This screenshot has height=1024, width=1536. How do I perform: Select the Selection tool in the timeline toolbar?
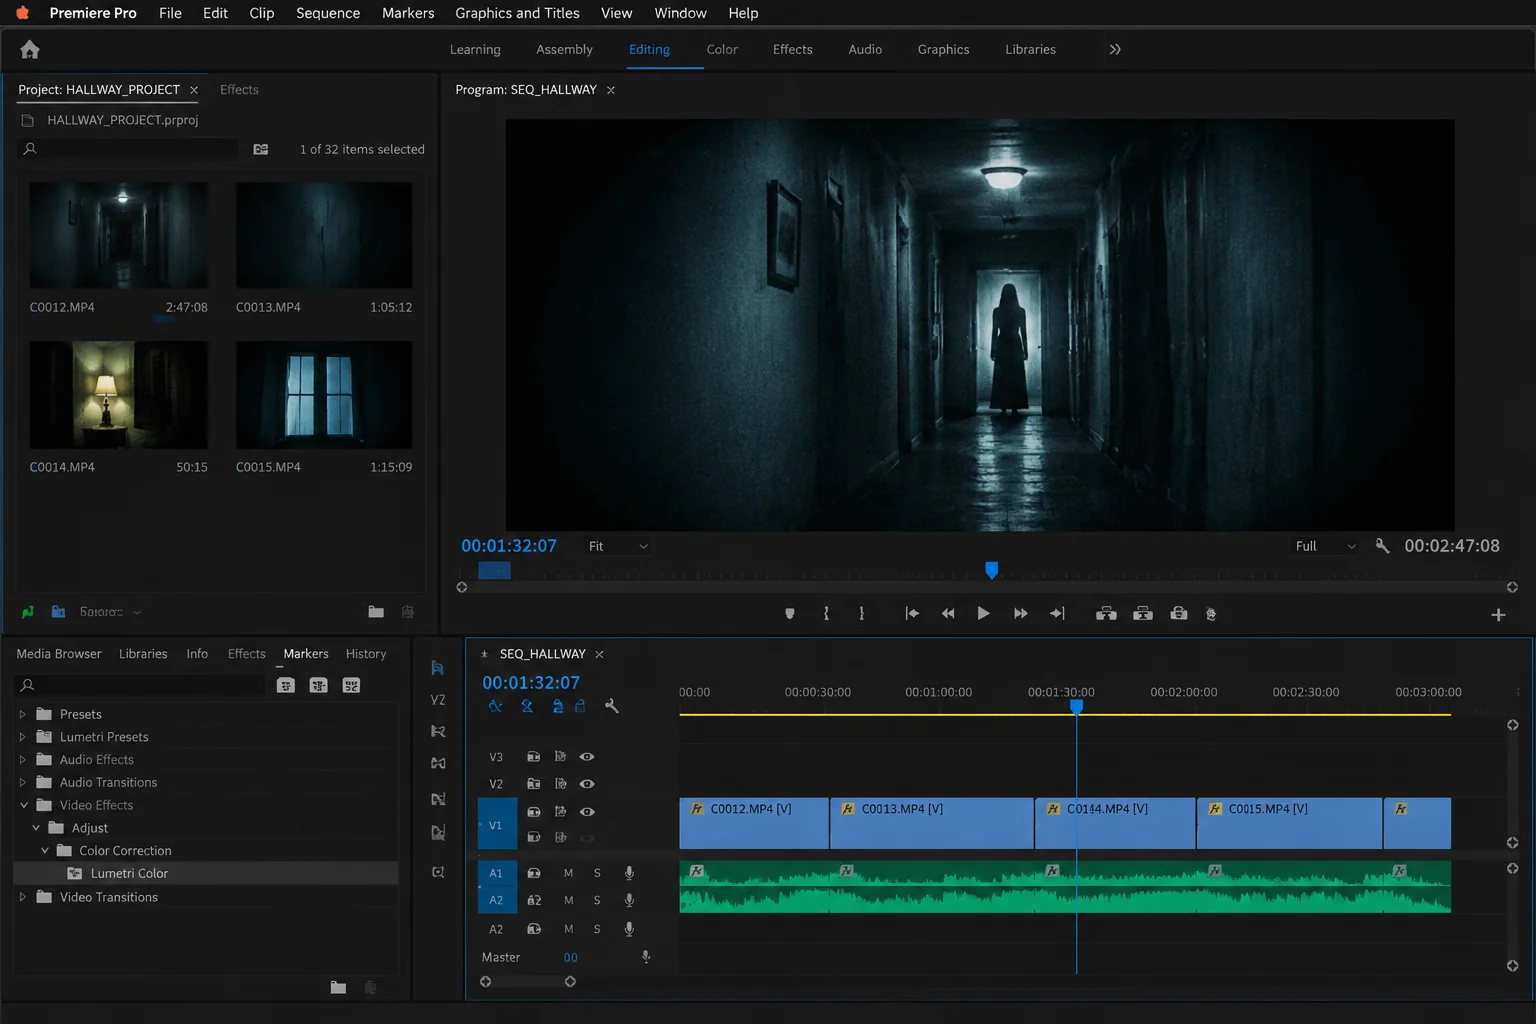[x=437, y=667]
